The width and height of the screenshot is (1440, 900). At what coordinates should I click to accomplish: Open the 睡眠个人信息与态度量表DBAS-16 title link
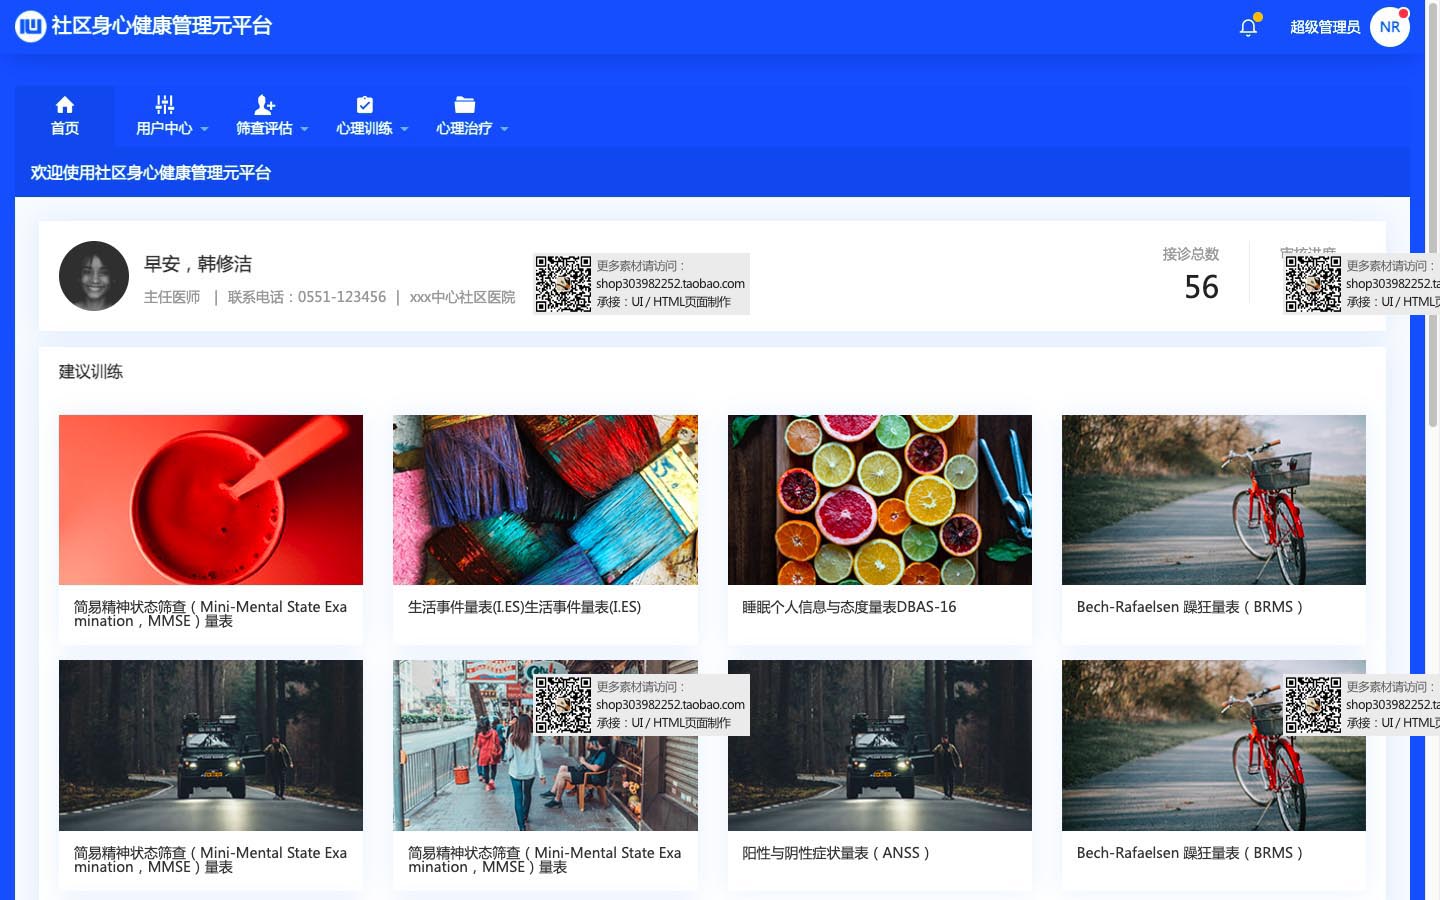pyautogui.click(x=849, y=607)
